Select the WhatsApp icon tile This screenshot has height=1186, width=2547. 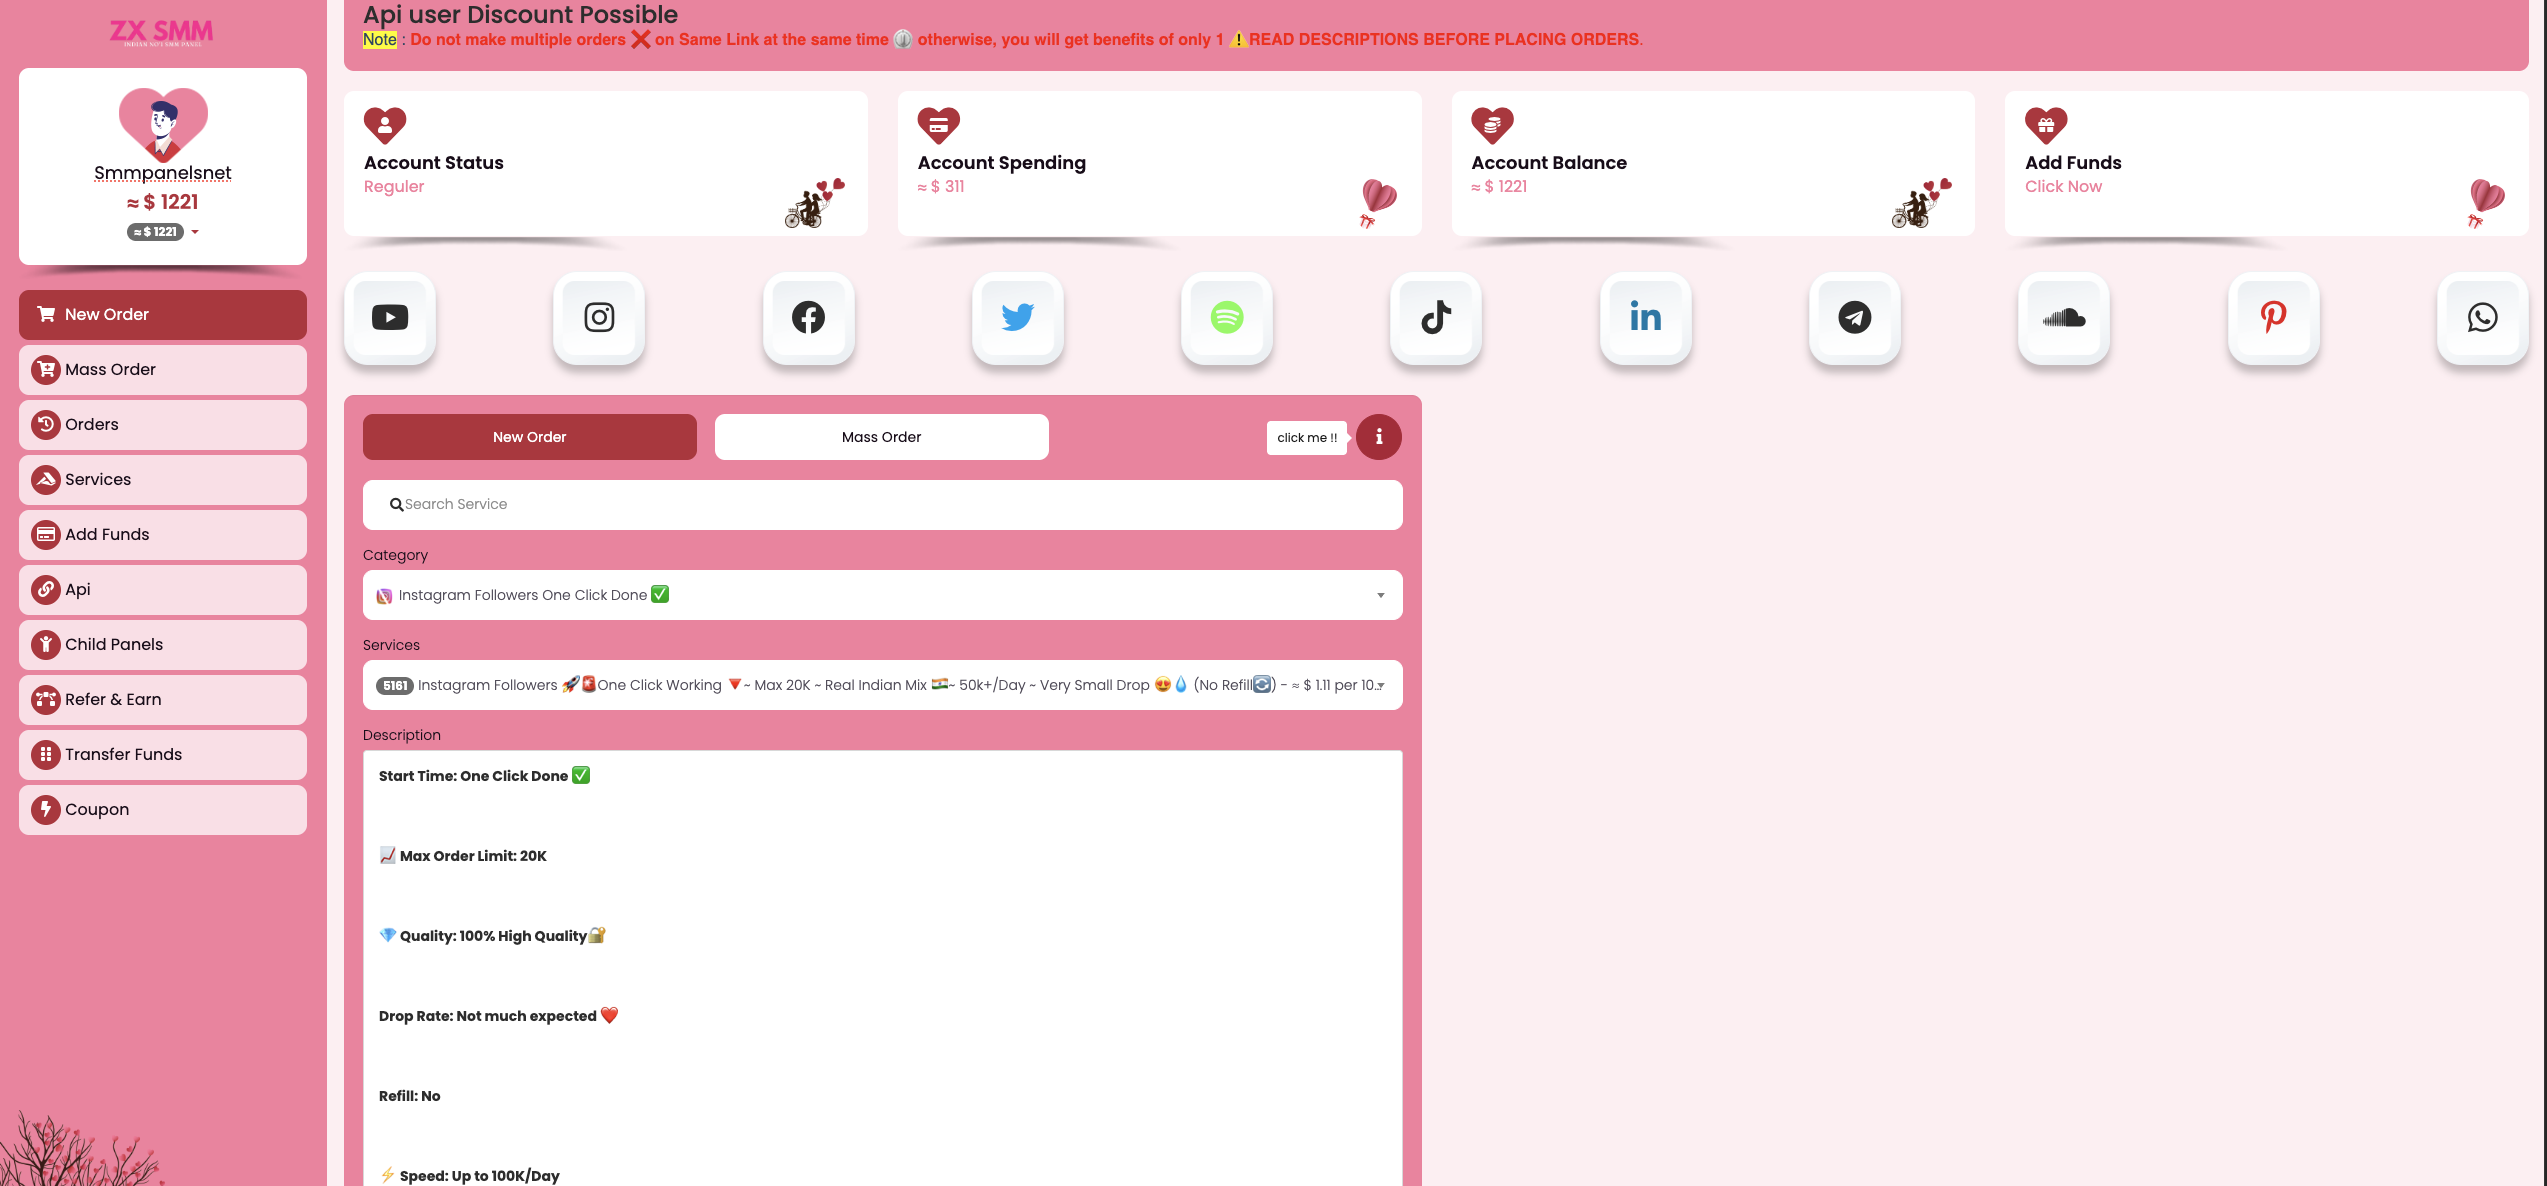click(2482, 318)
